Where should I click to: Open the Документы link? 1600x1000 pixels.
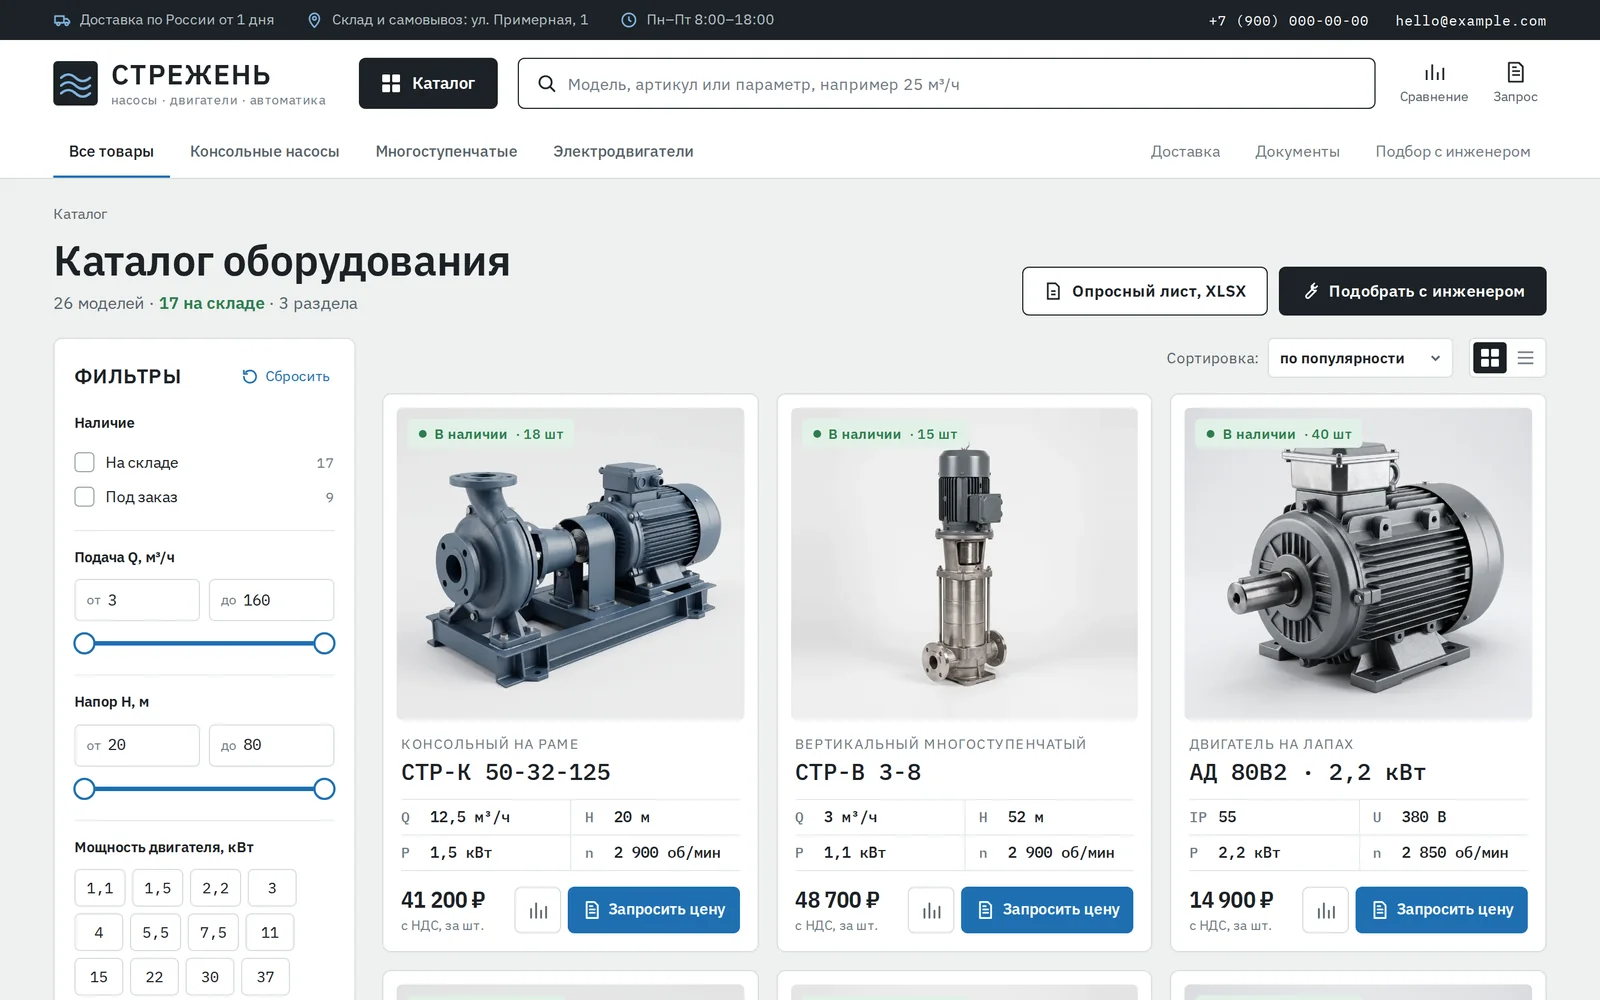(1297, 152)
